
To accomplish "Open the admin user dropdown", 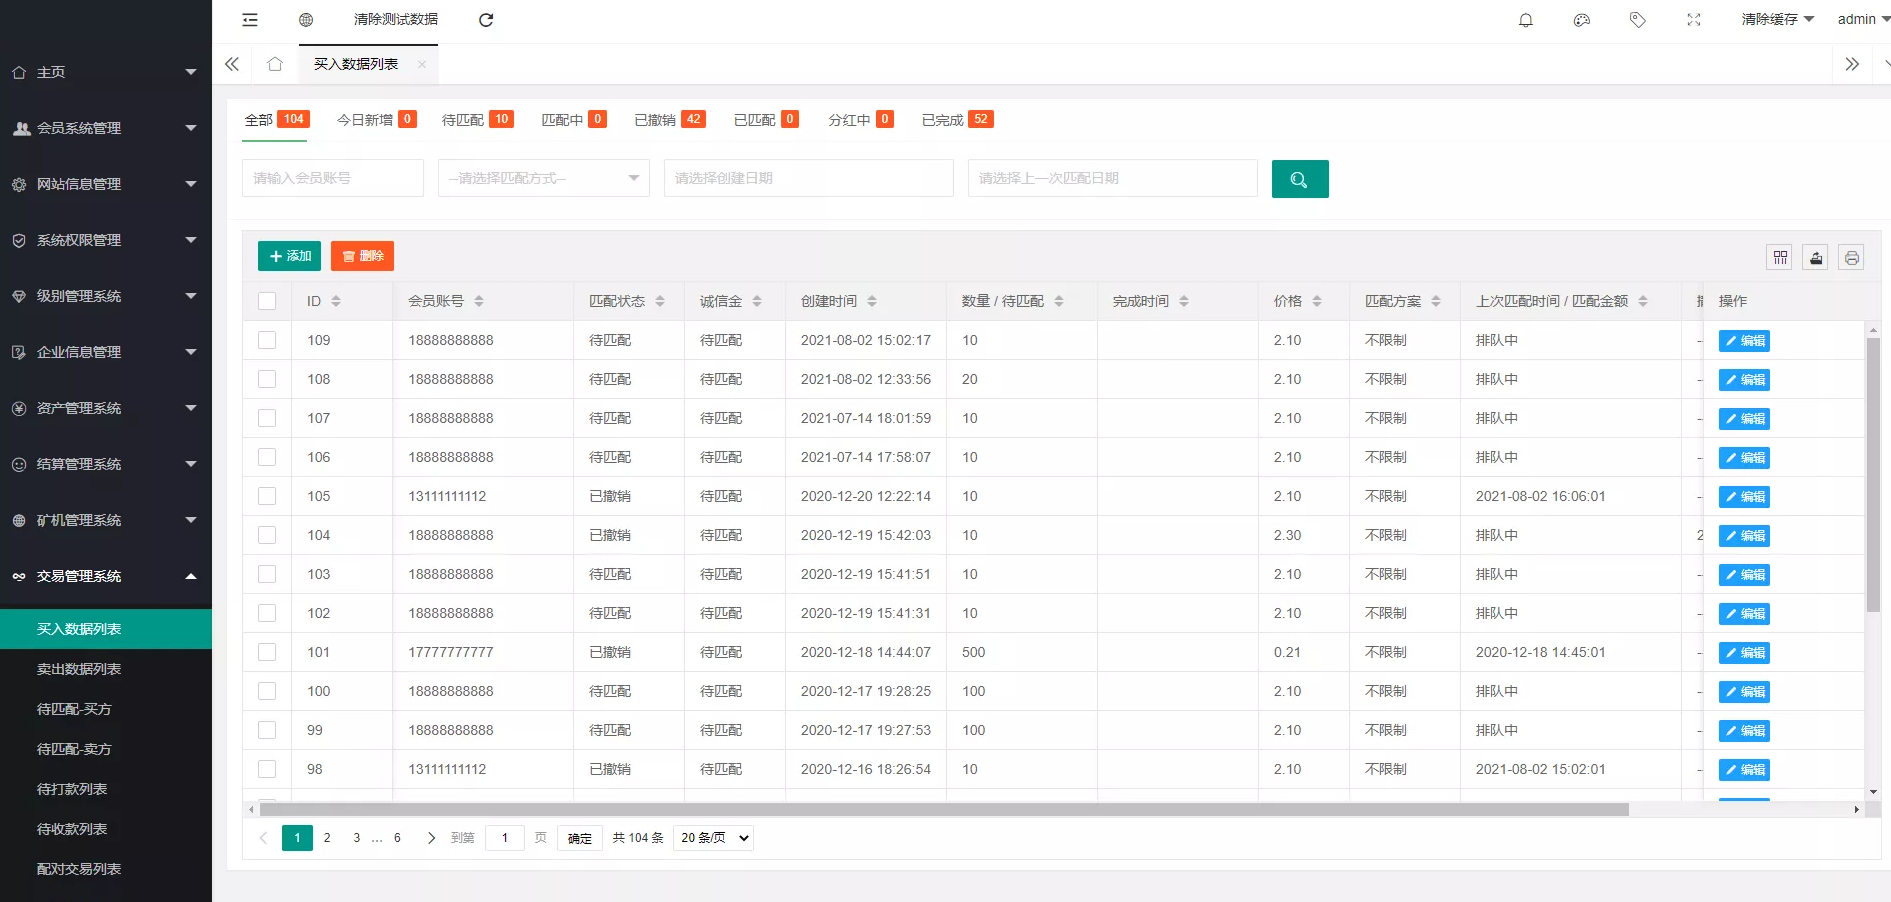I will point(1864,19).
